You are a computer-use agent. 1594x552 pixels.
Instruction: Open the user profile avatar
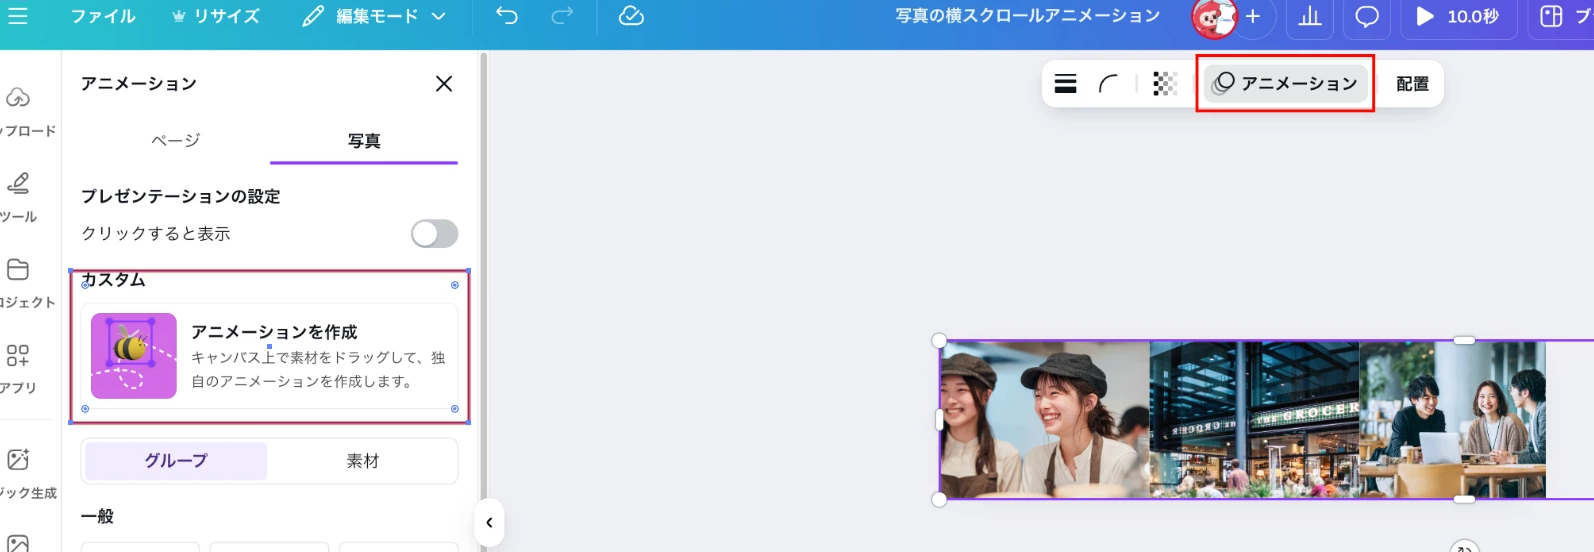click(x=1213, y=17)
